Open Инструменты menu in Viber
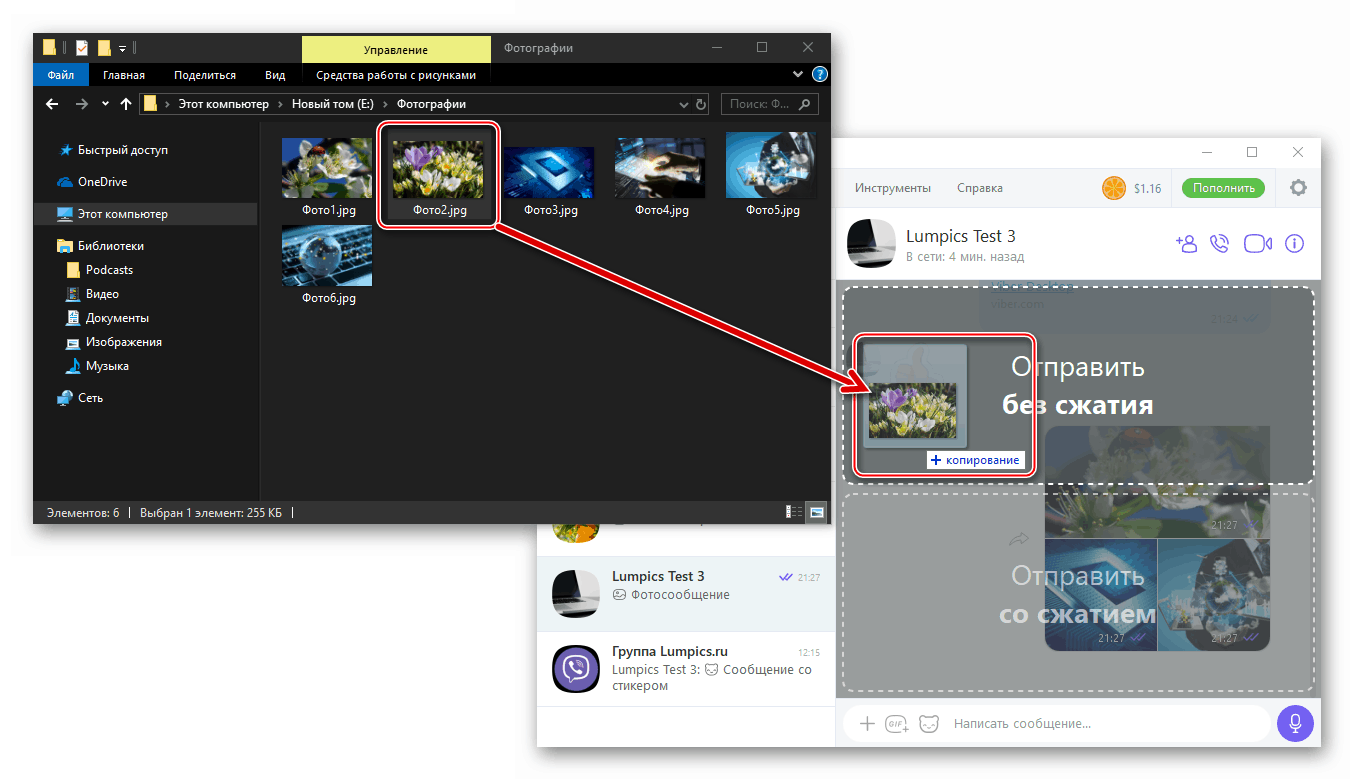 (892, 188)
